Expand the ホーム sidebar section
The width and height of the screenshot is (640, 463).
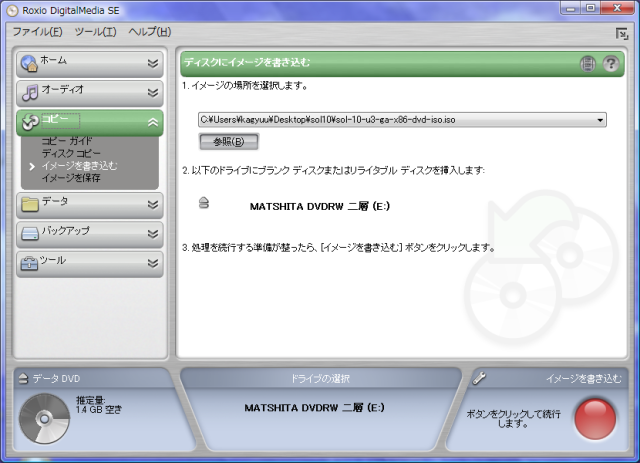[x=153, y=63]
